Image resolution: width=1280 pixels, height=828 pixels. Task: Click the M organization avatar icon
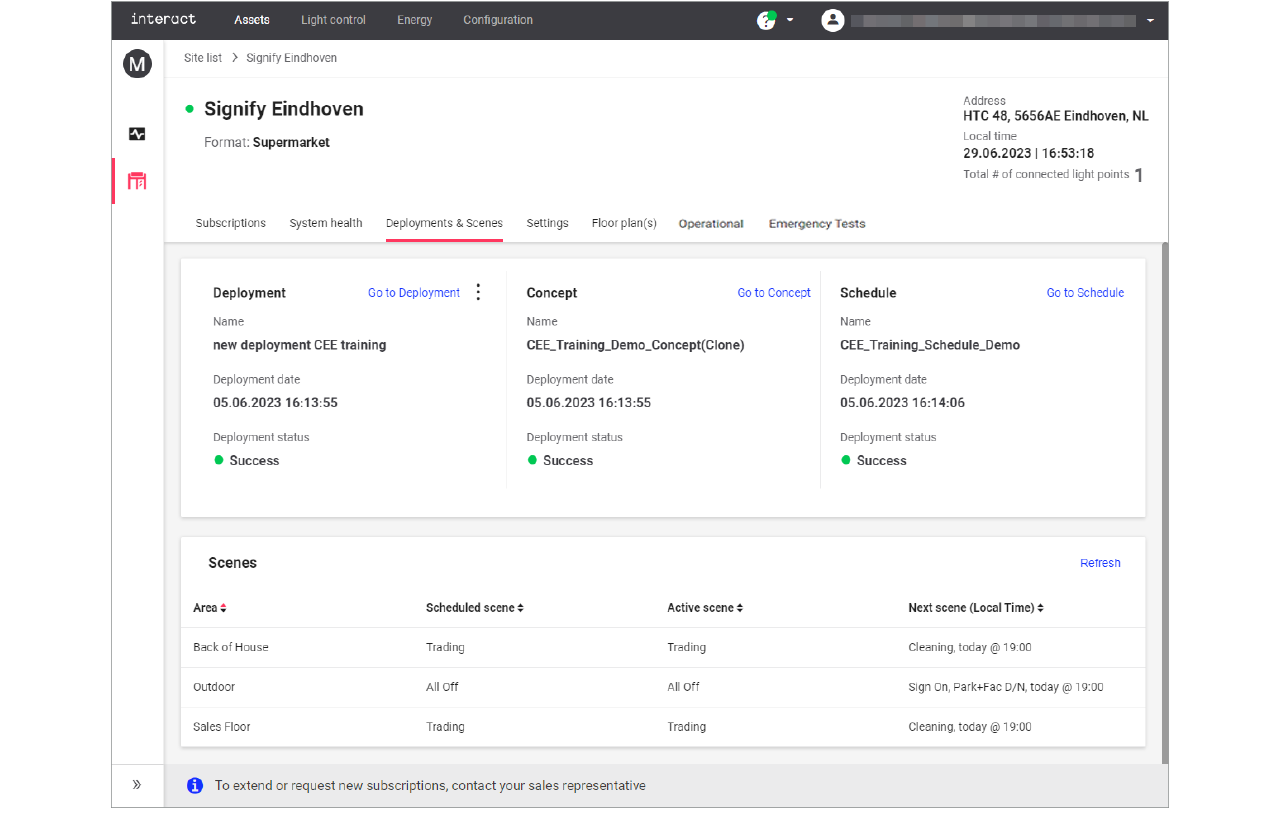[x=137, y=65]
